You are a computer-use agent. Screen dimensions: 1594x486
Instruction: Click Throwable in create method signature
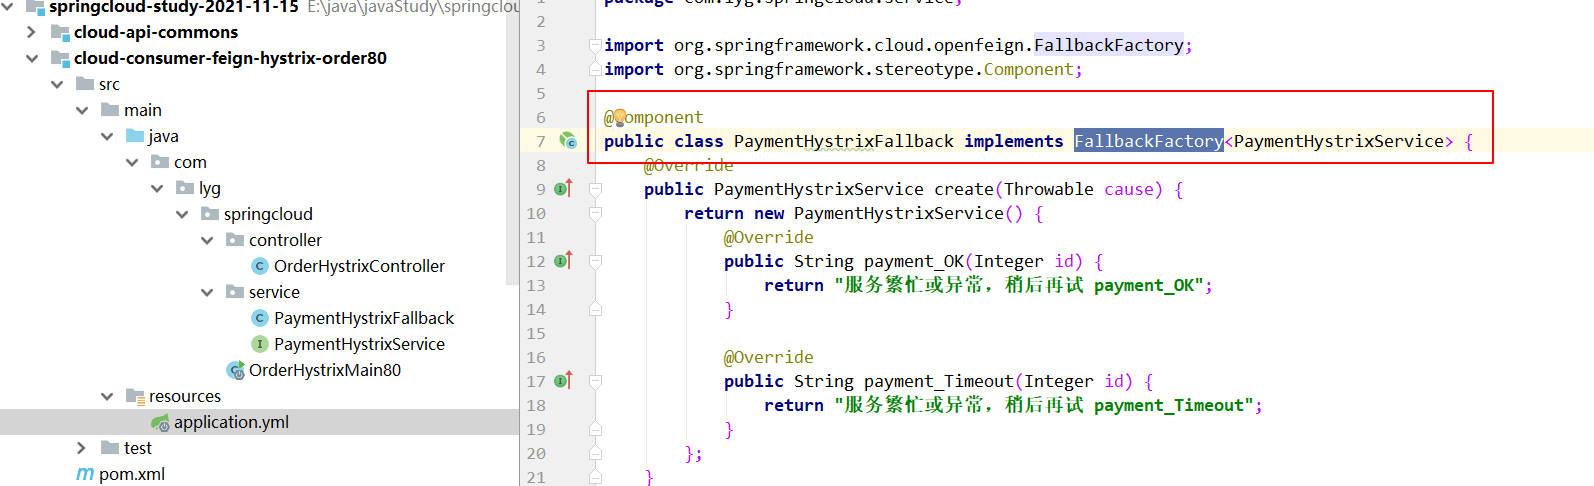[1049, 189]
